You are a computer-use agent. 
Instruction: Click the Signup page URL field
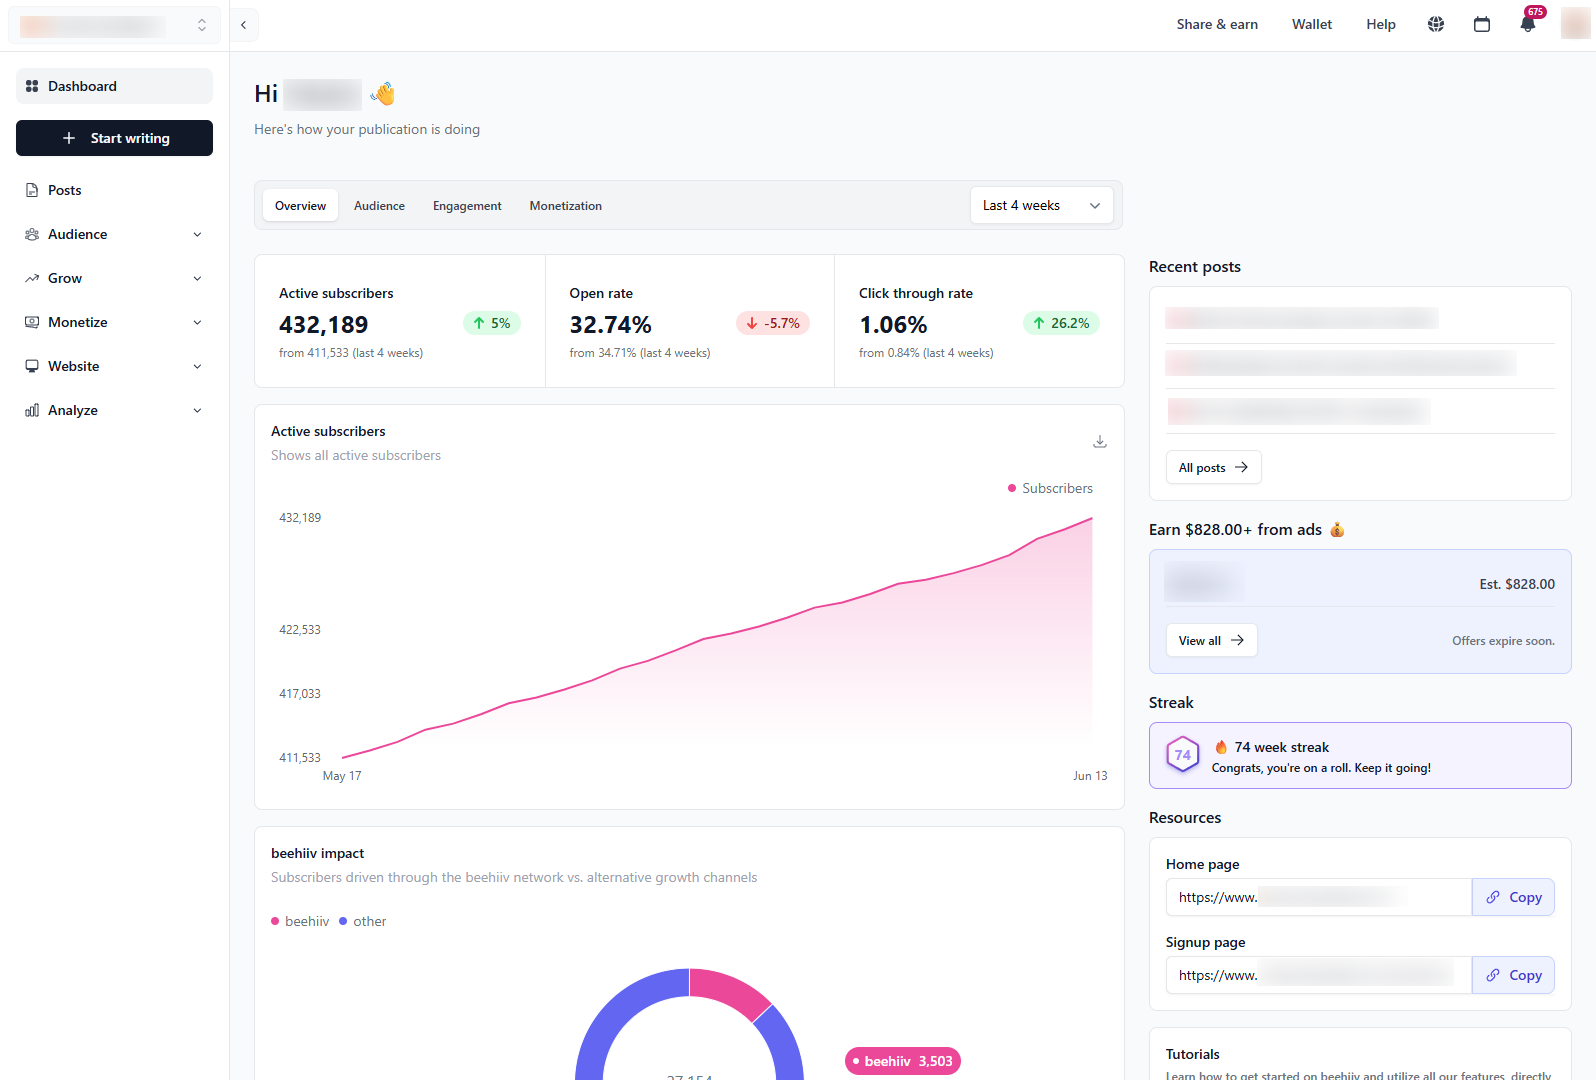(x=1318, y=975)
